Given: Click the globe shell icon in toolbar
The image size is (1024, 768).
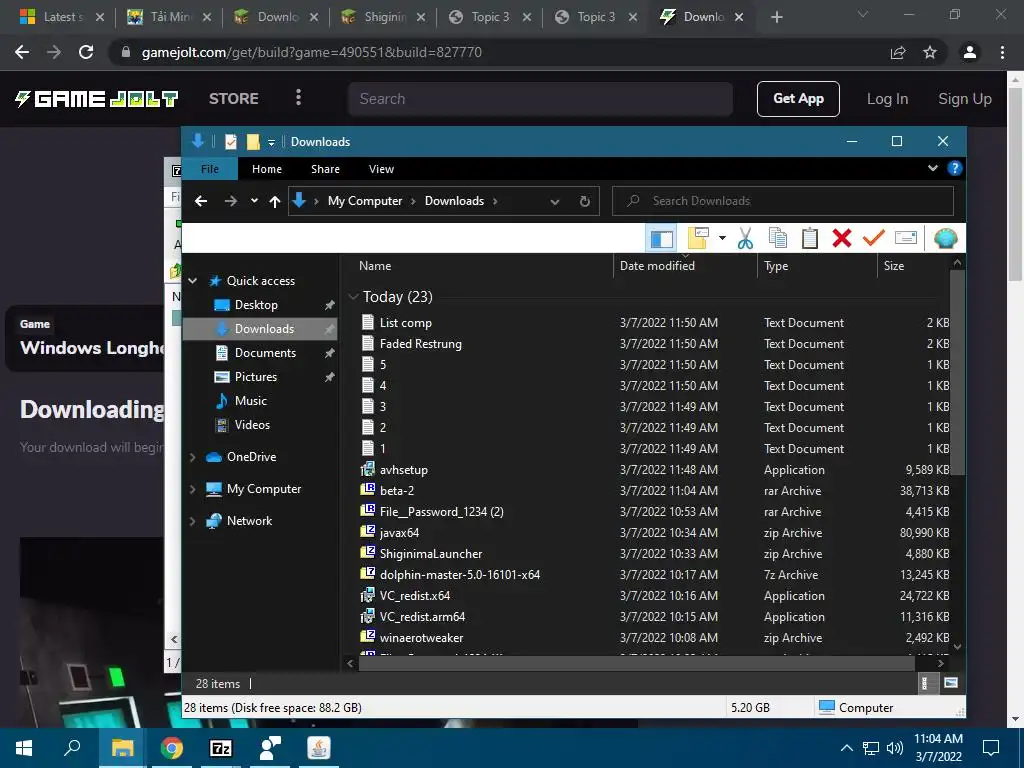Looking at the screenshot, I should (x=945, y=238).
